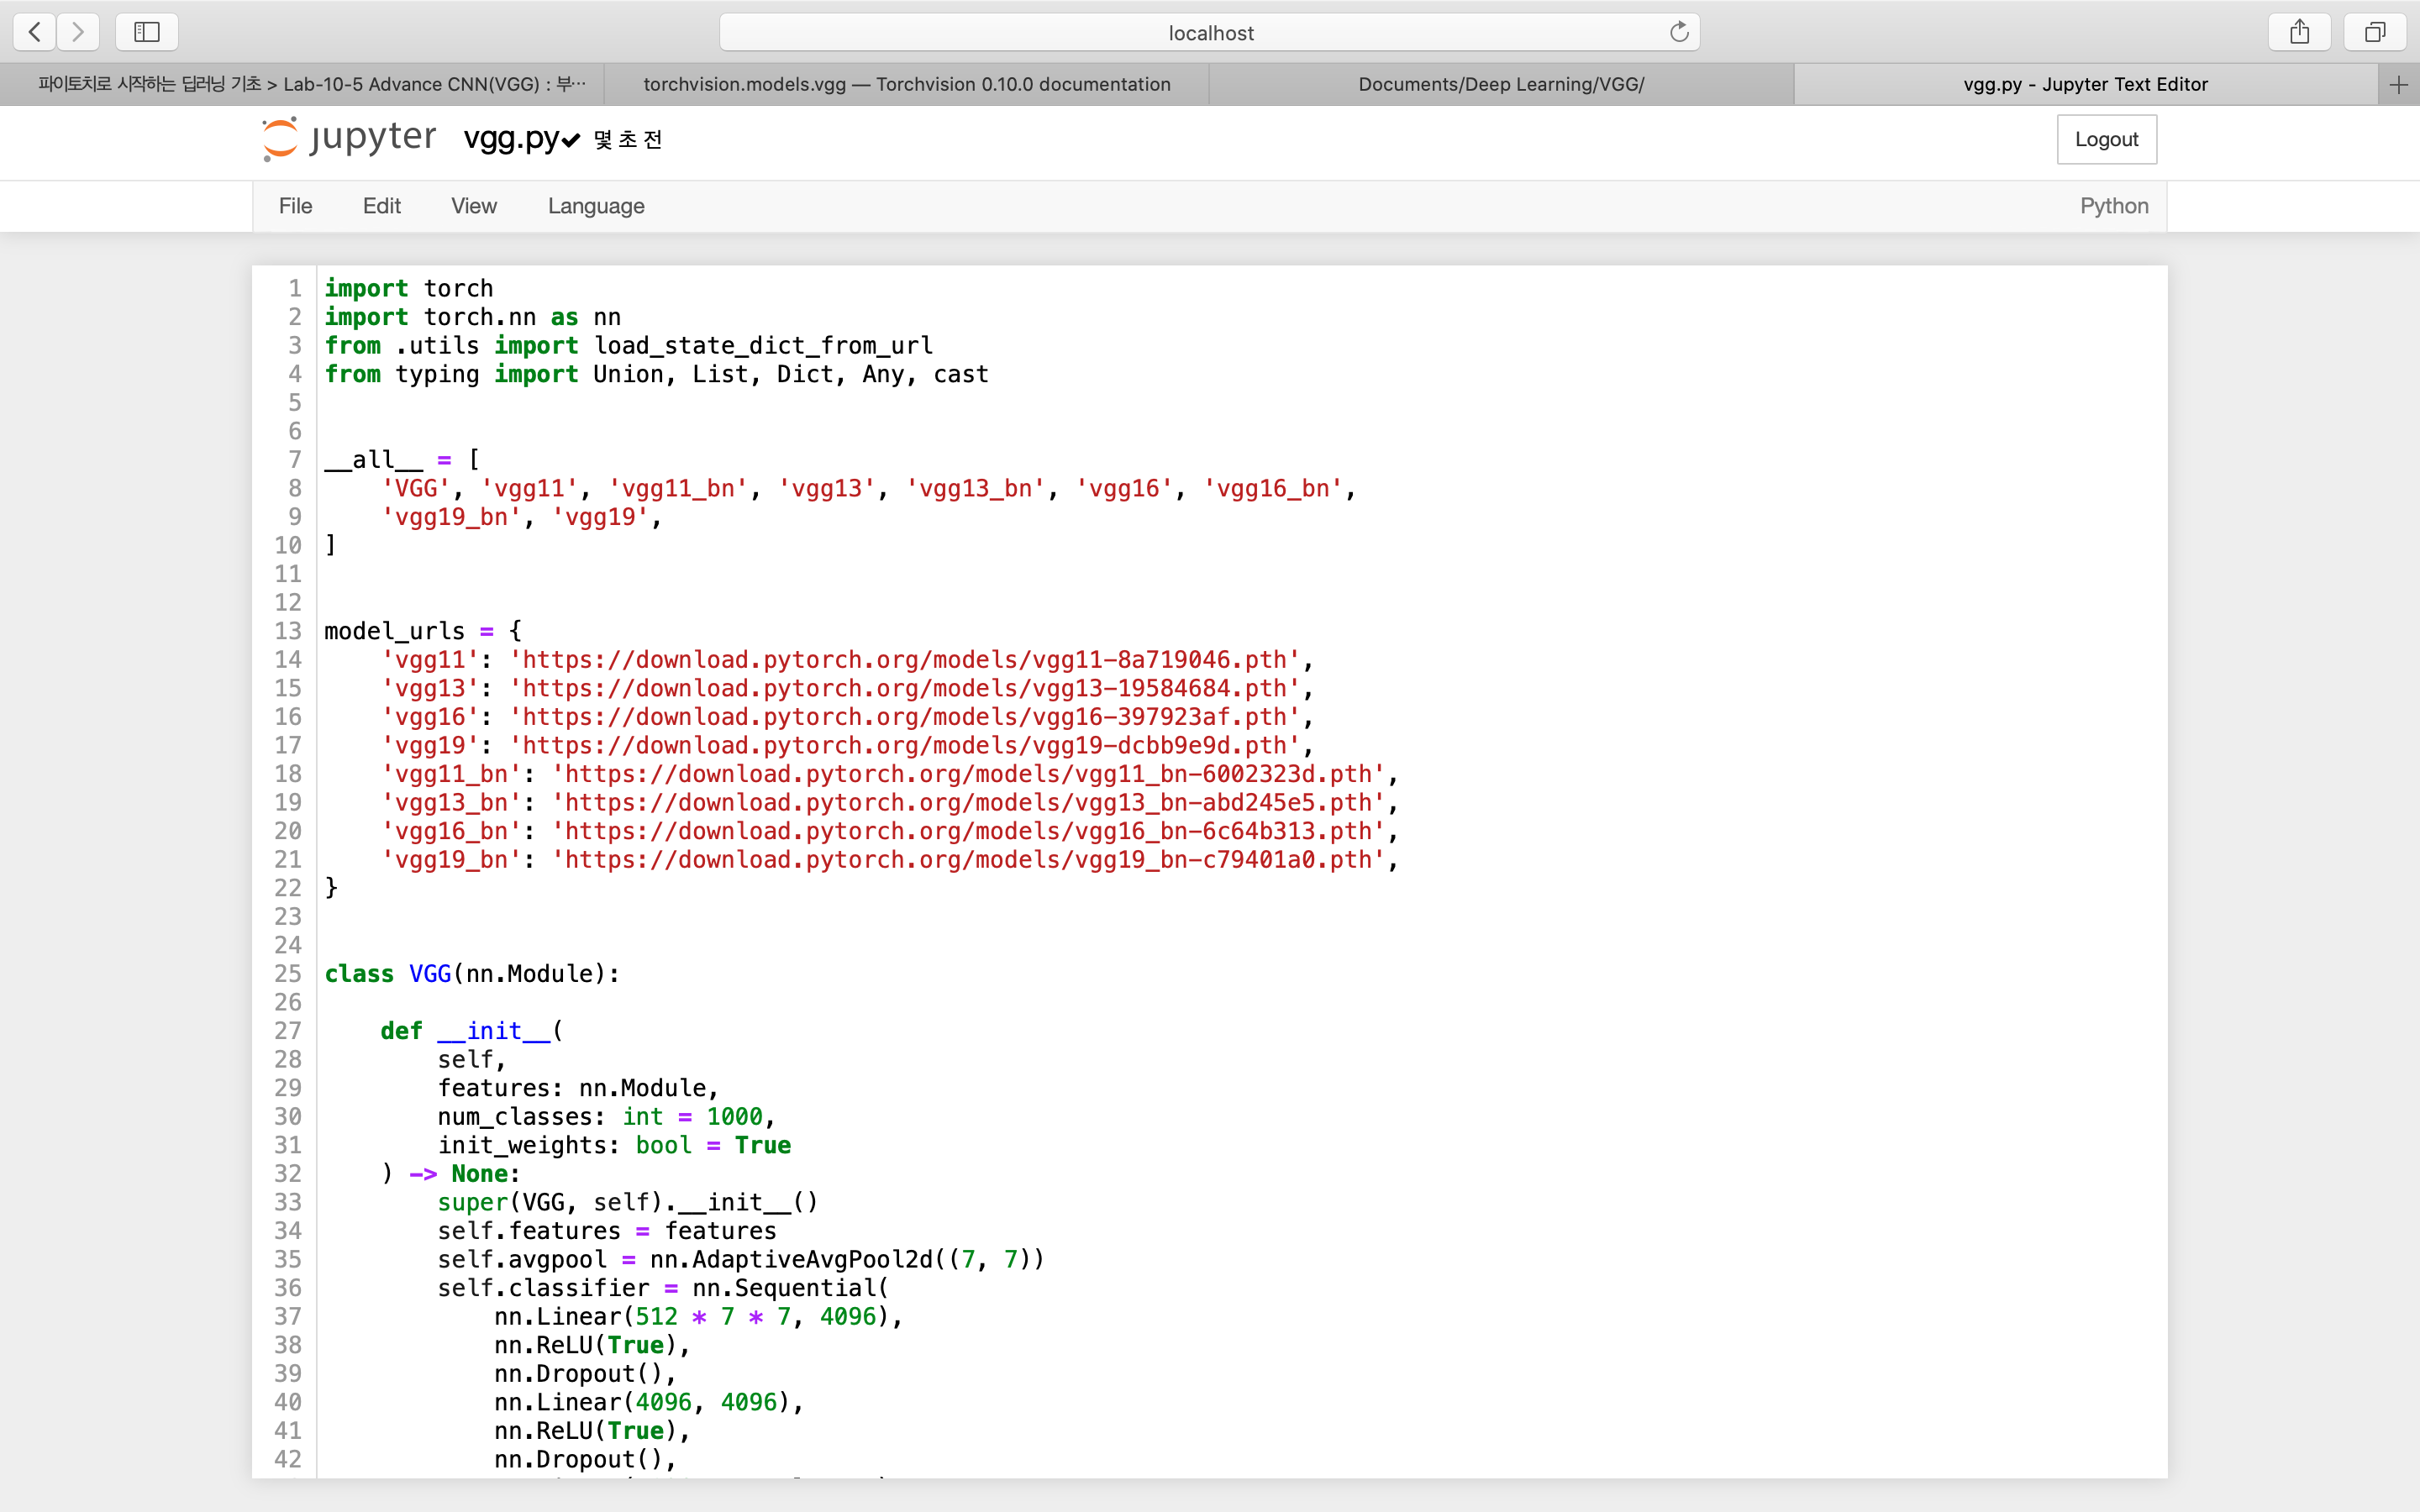This screenshot has height=1512, width=2420.
Task: Click first 'nn.Dropout()' on line 39
Action: 585,1374
